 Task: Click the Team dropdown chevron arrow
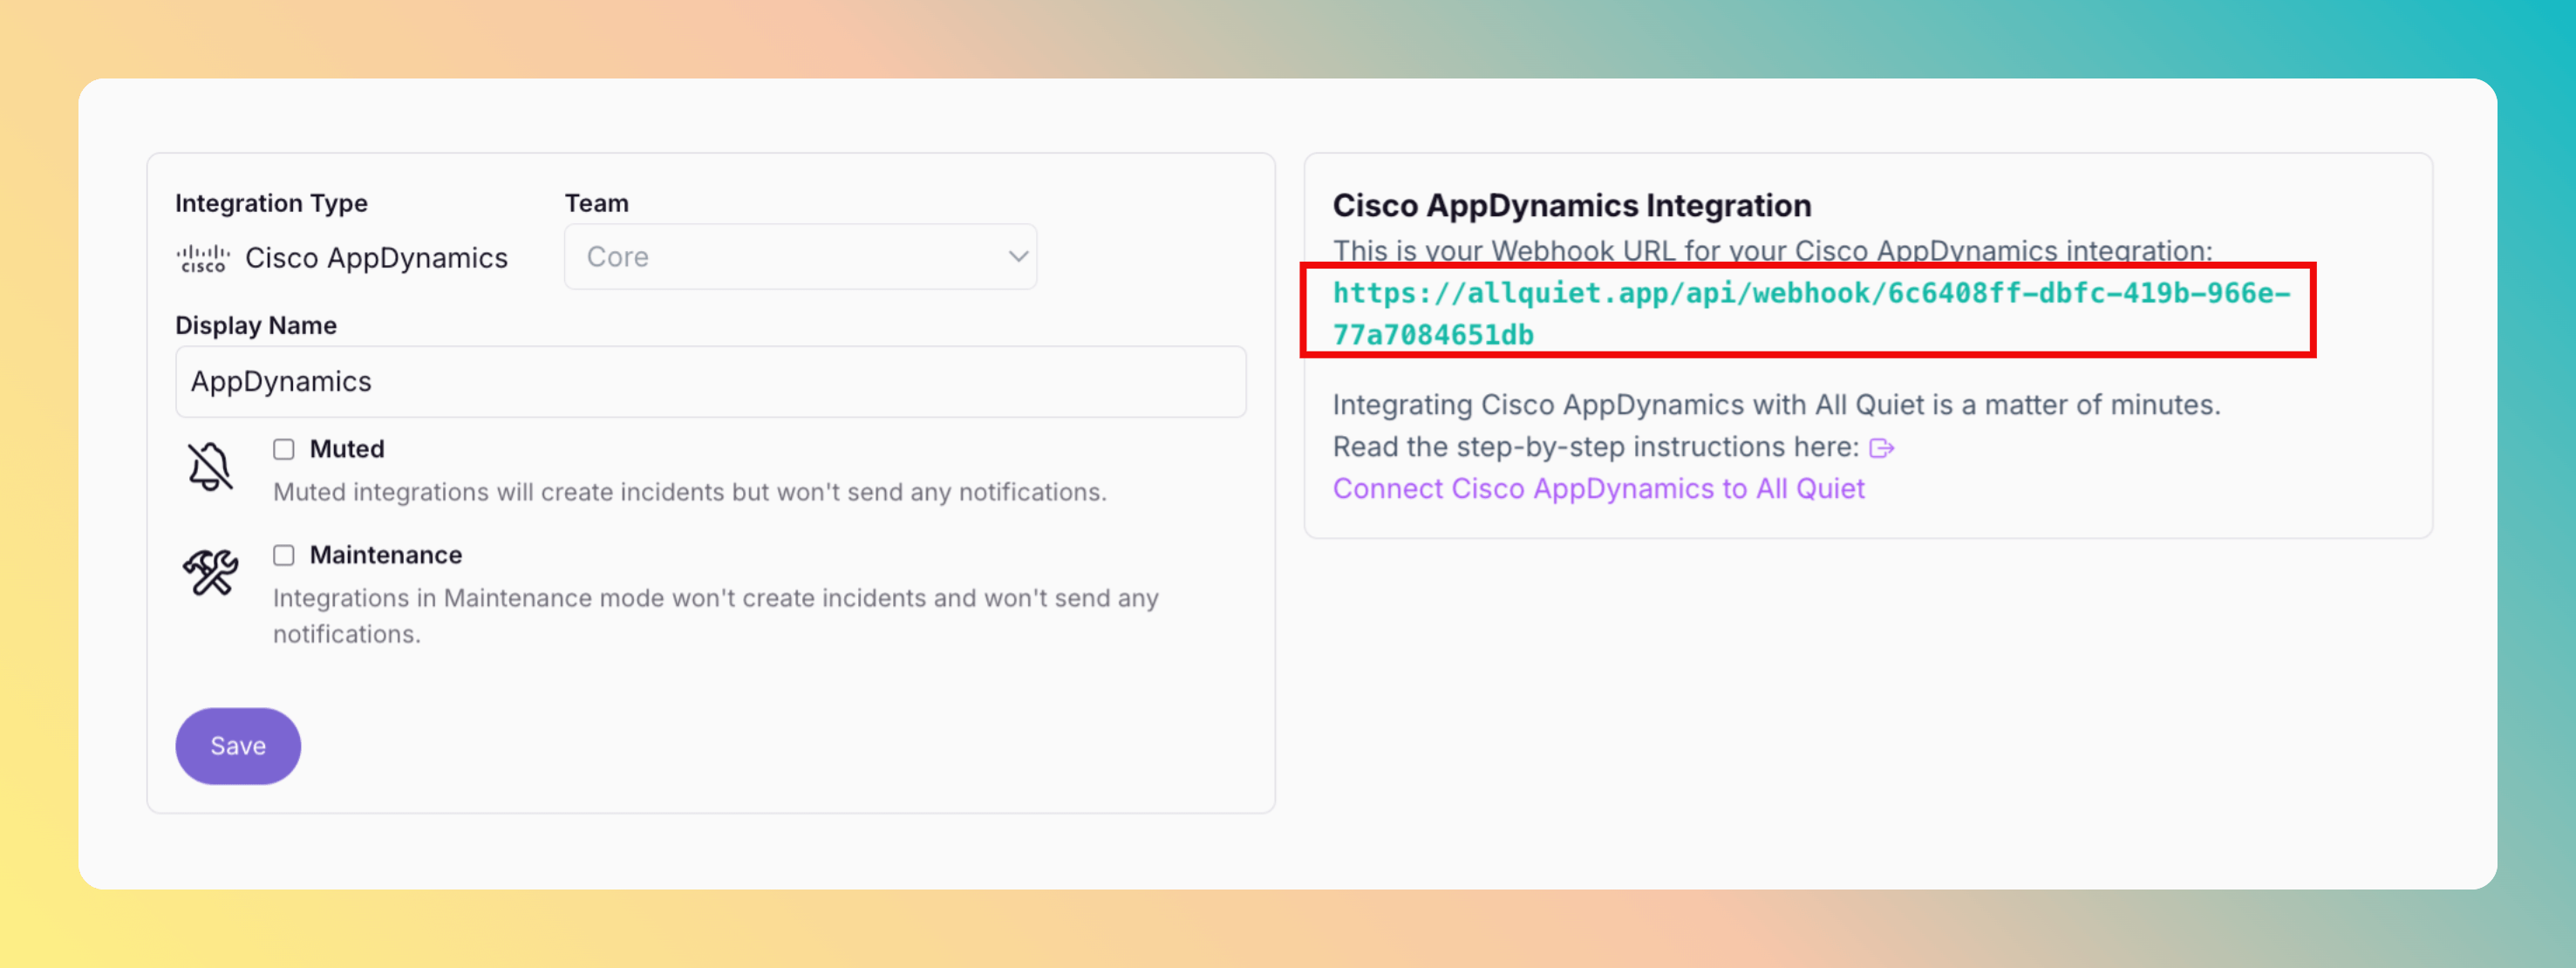(x=1018, y=257)
